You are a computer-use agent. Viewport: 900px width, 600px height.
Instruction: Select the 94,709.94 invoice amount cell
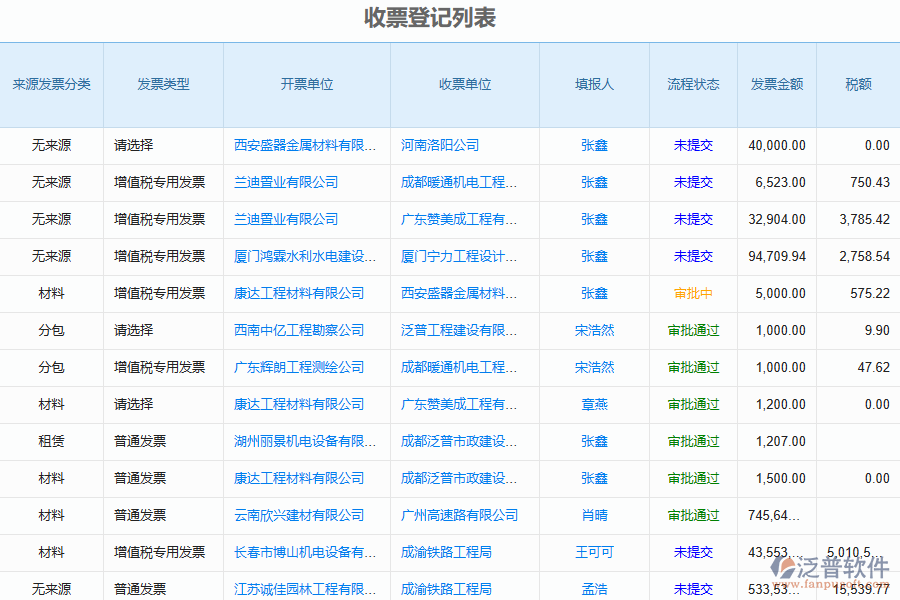coord(776,256)
